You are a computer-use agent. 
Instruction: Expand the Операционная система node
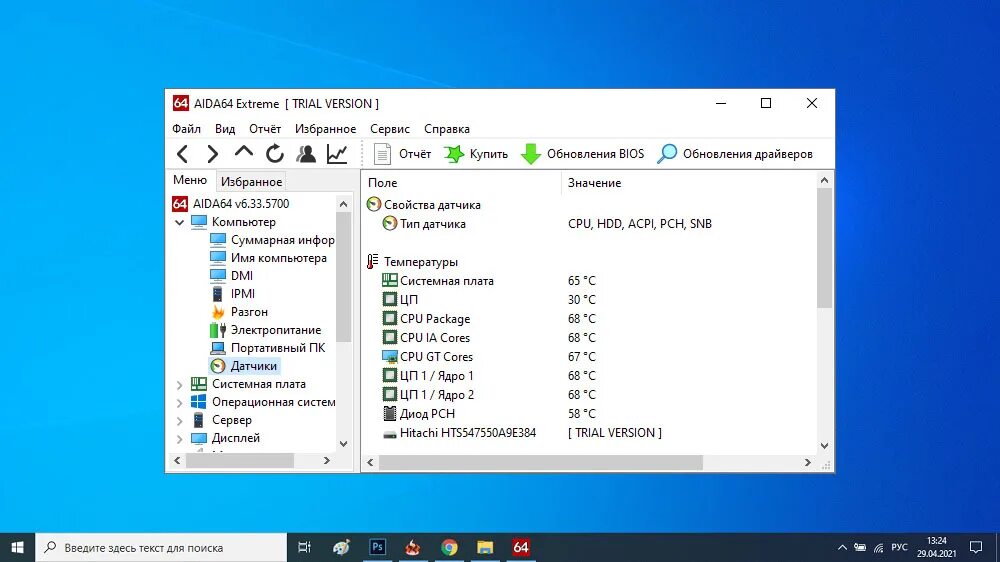(x=179, y=403)
